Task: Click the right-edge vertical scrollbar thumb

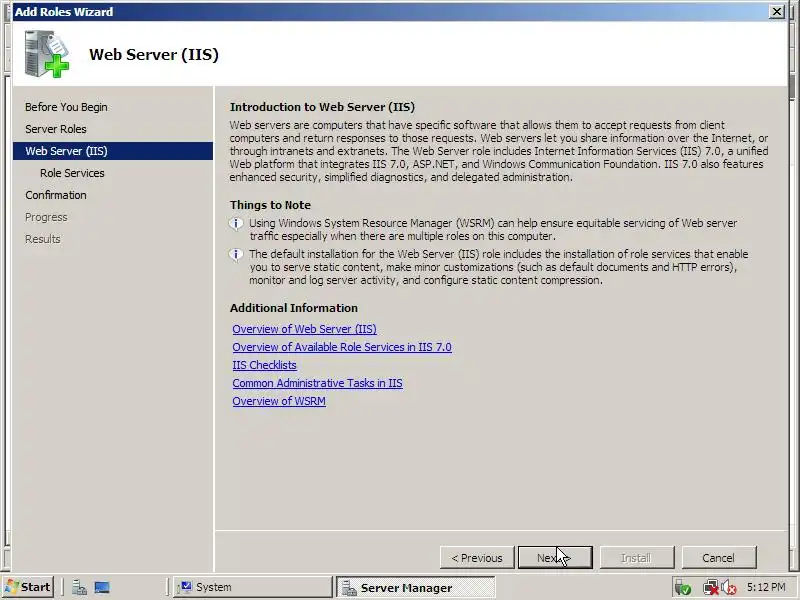Action: (792, 87)
